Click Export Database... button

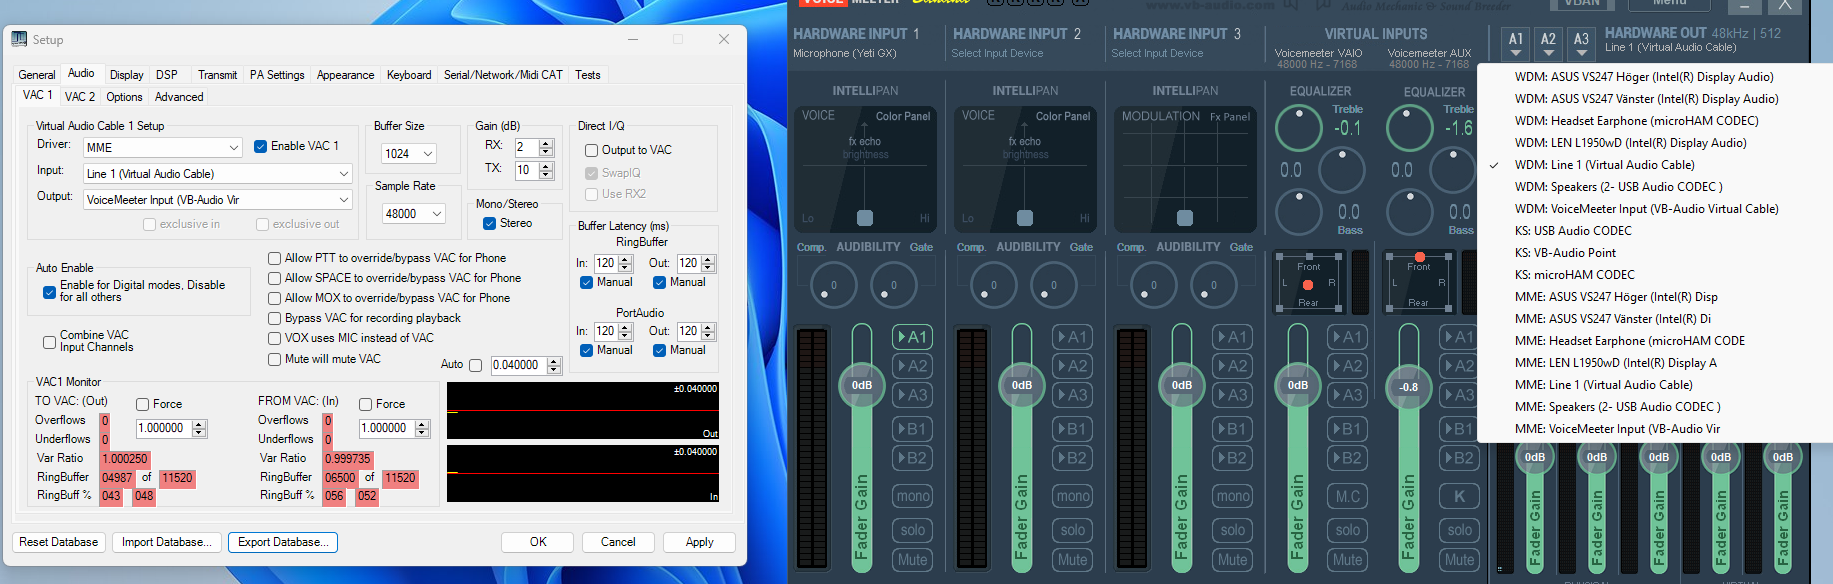283,542
